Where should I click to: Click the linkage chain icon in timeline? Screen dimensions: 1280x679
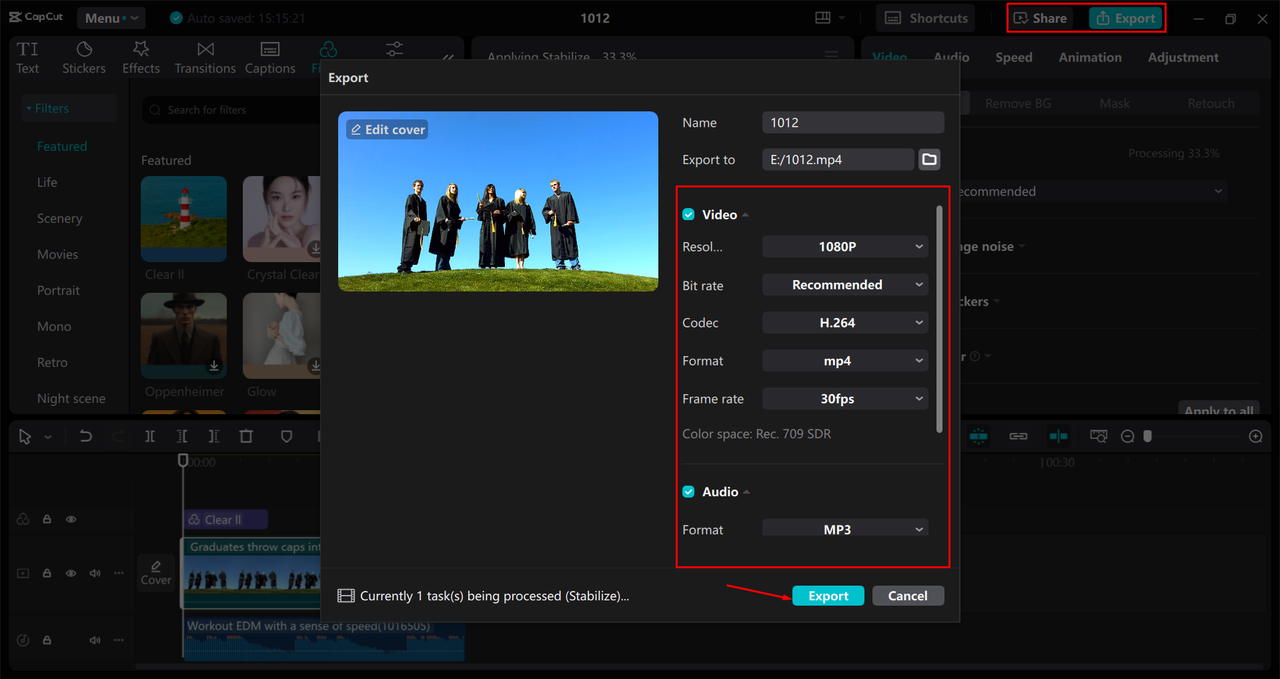[x=1018, y=436]
